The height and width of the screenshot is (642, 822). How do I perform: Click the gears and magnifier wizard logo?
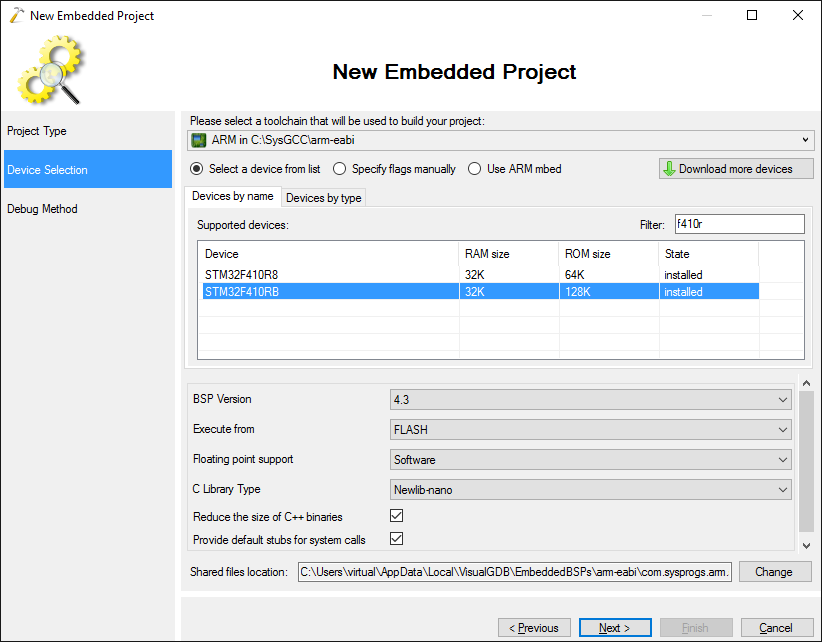coord(50,70)
